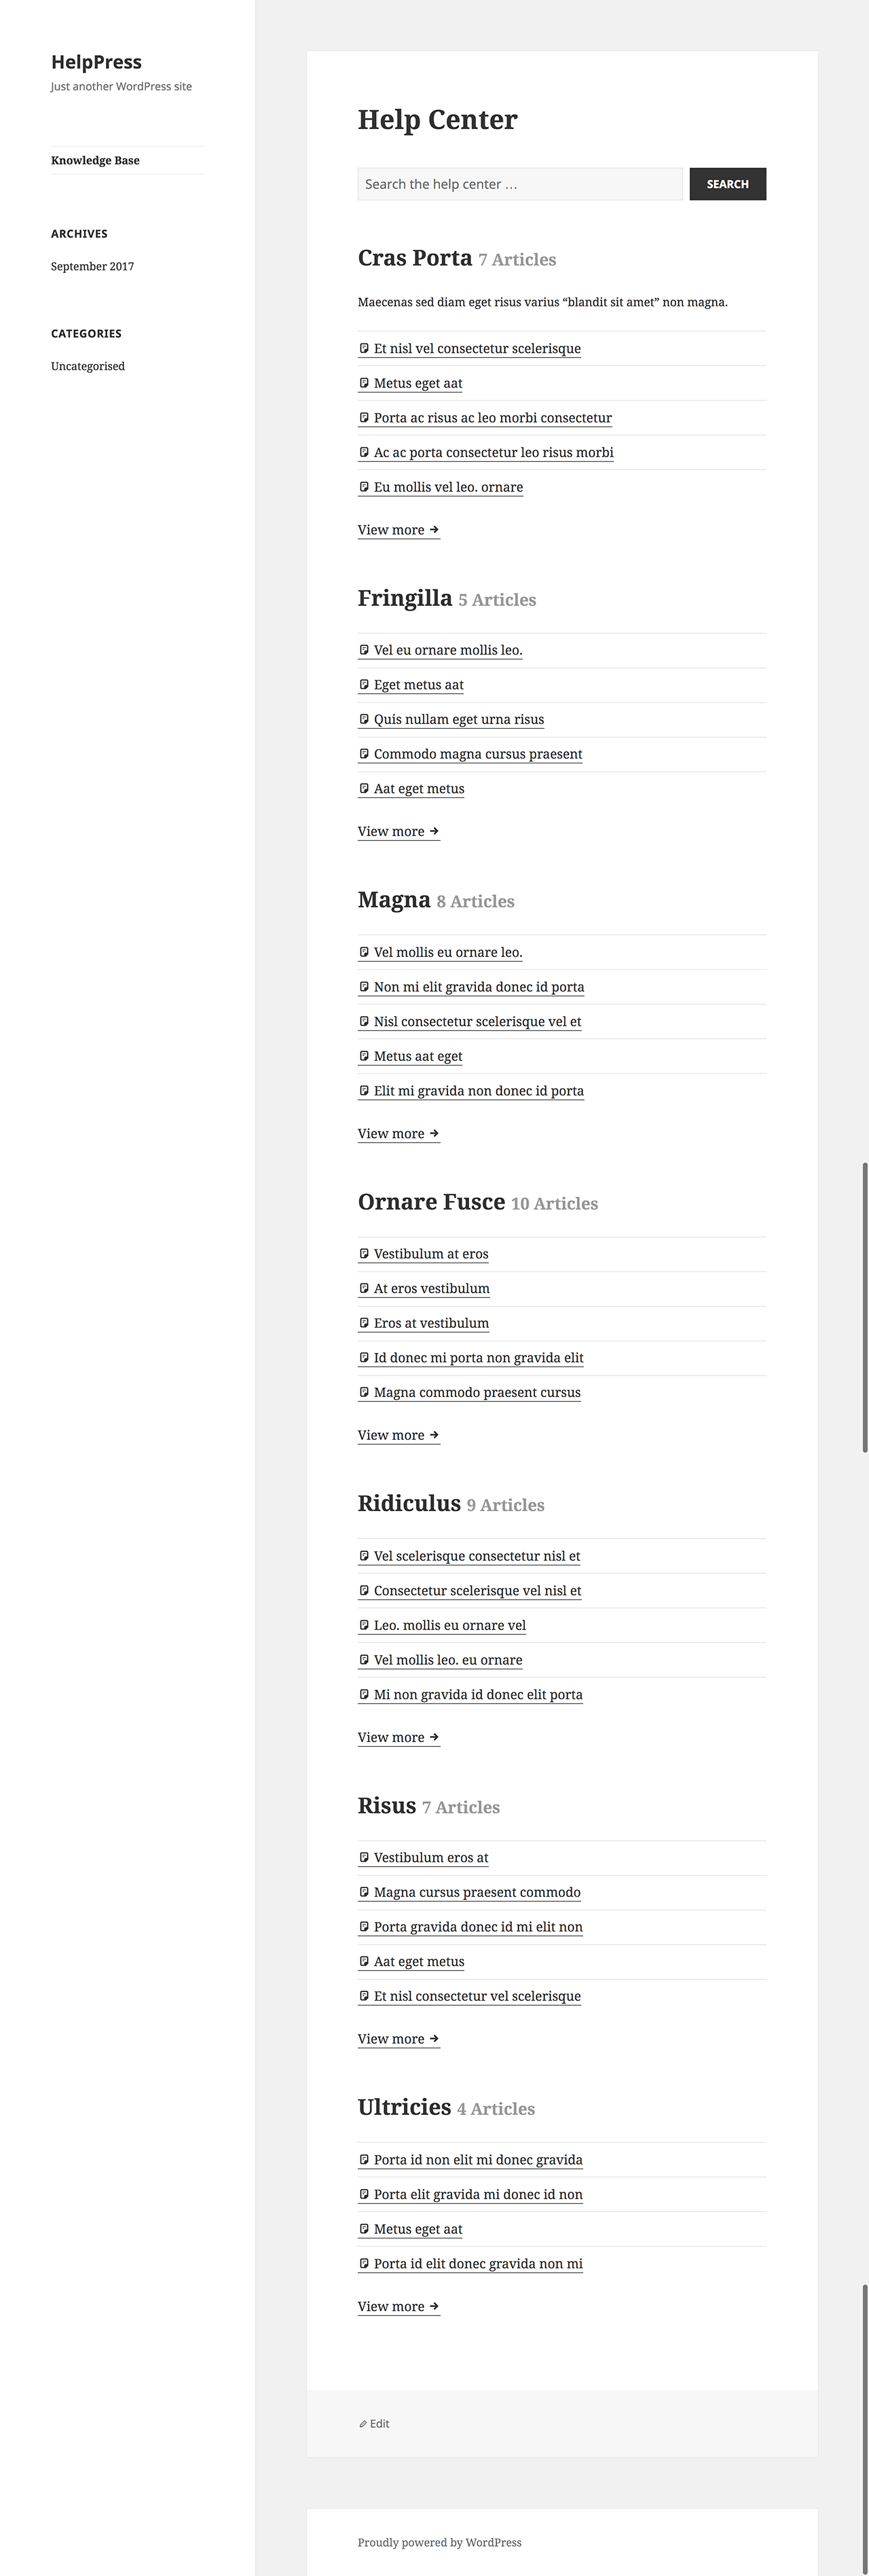
Task: Expand Cras Porta with View more
Action: pos(398,530)
